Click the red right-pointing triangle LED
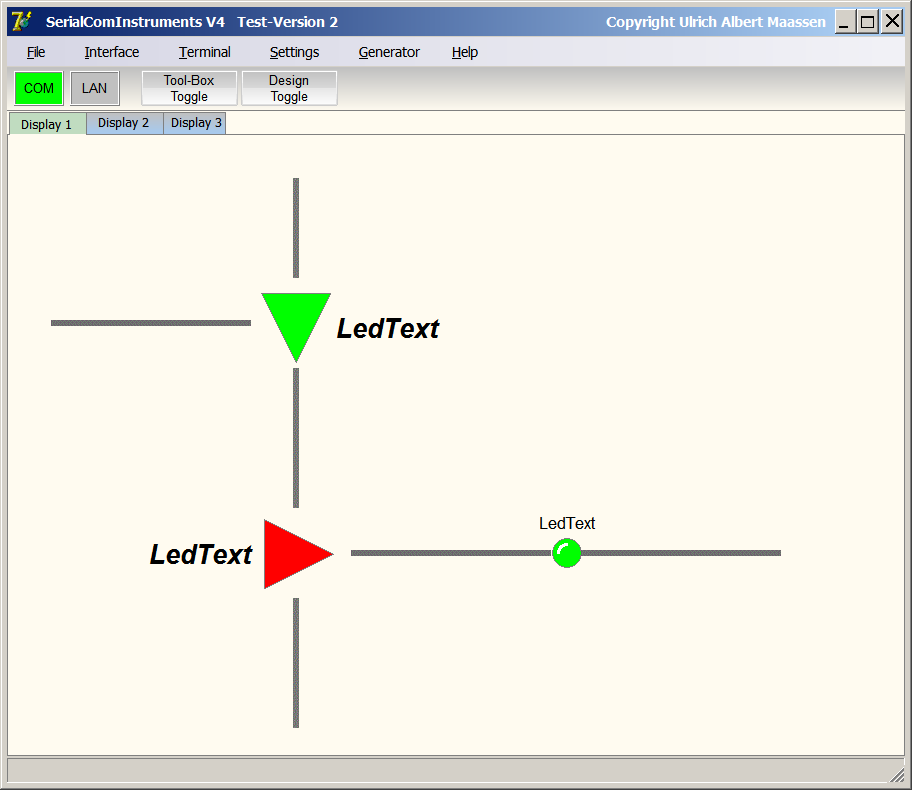This screenshot has height=790, width=912. tap(293, 554)
